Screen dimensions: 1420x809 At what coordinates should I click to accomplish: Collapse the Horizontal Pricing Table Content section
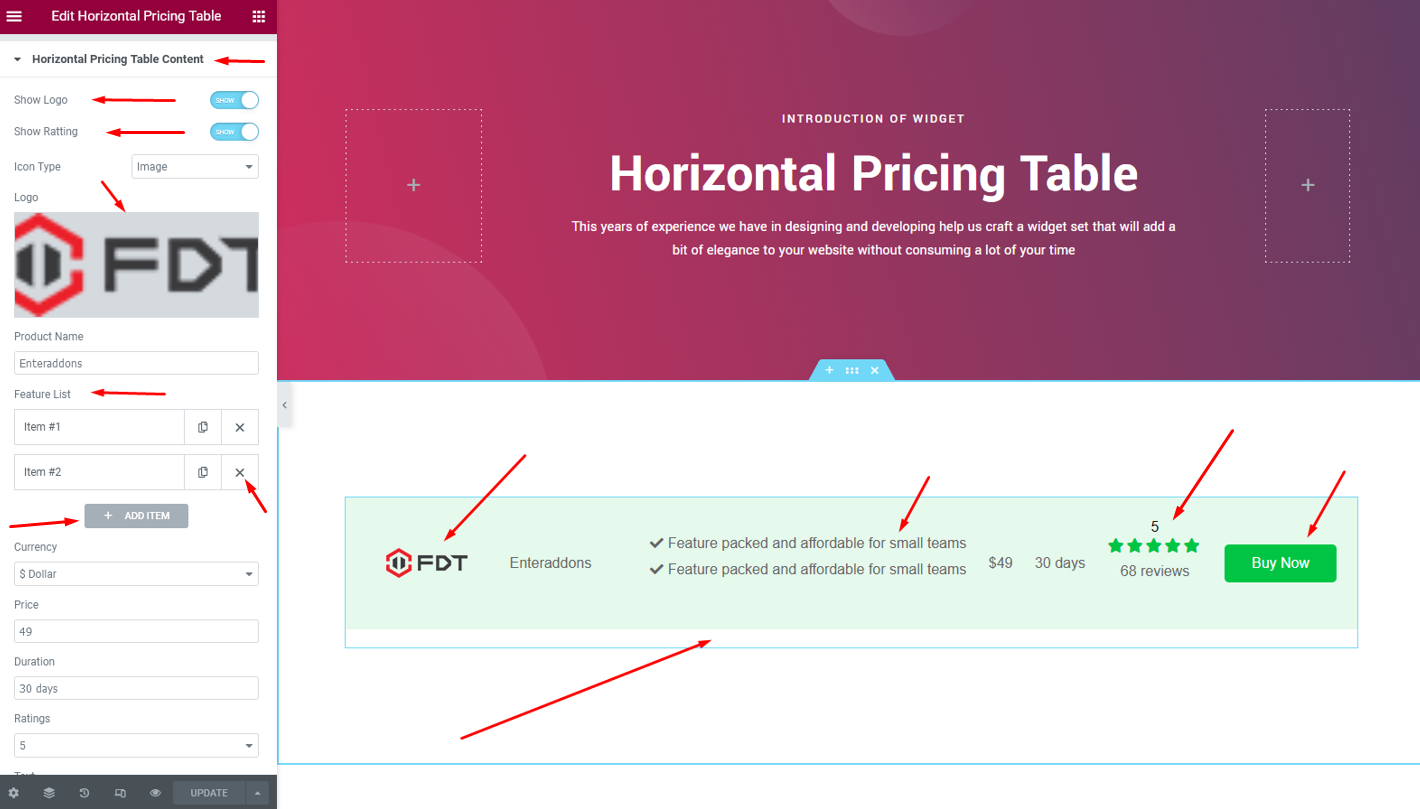click(16, 59)
